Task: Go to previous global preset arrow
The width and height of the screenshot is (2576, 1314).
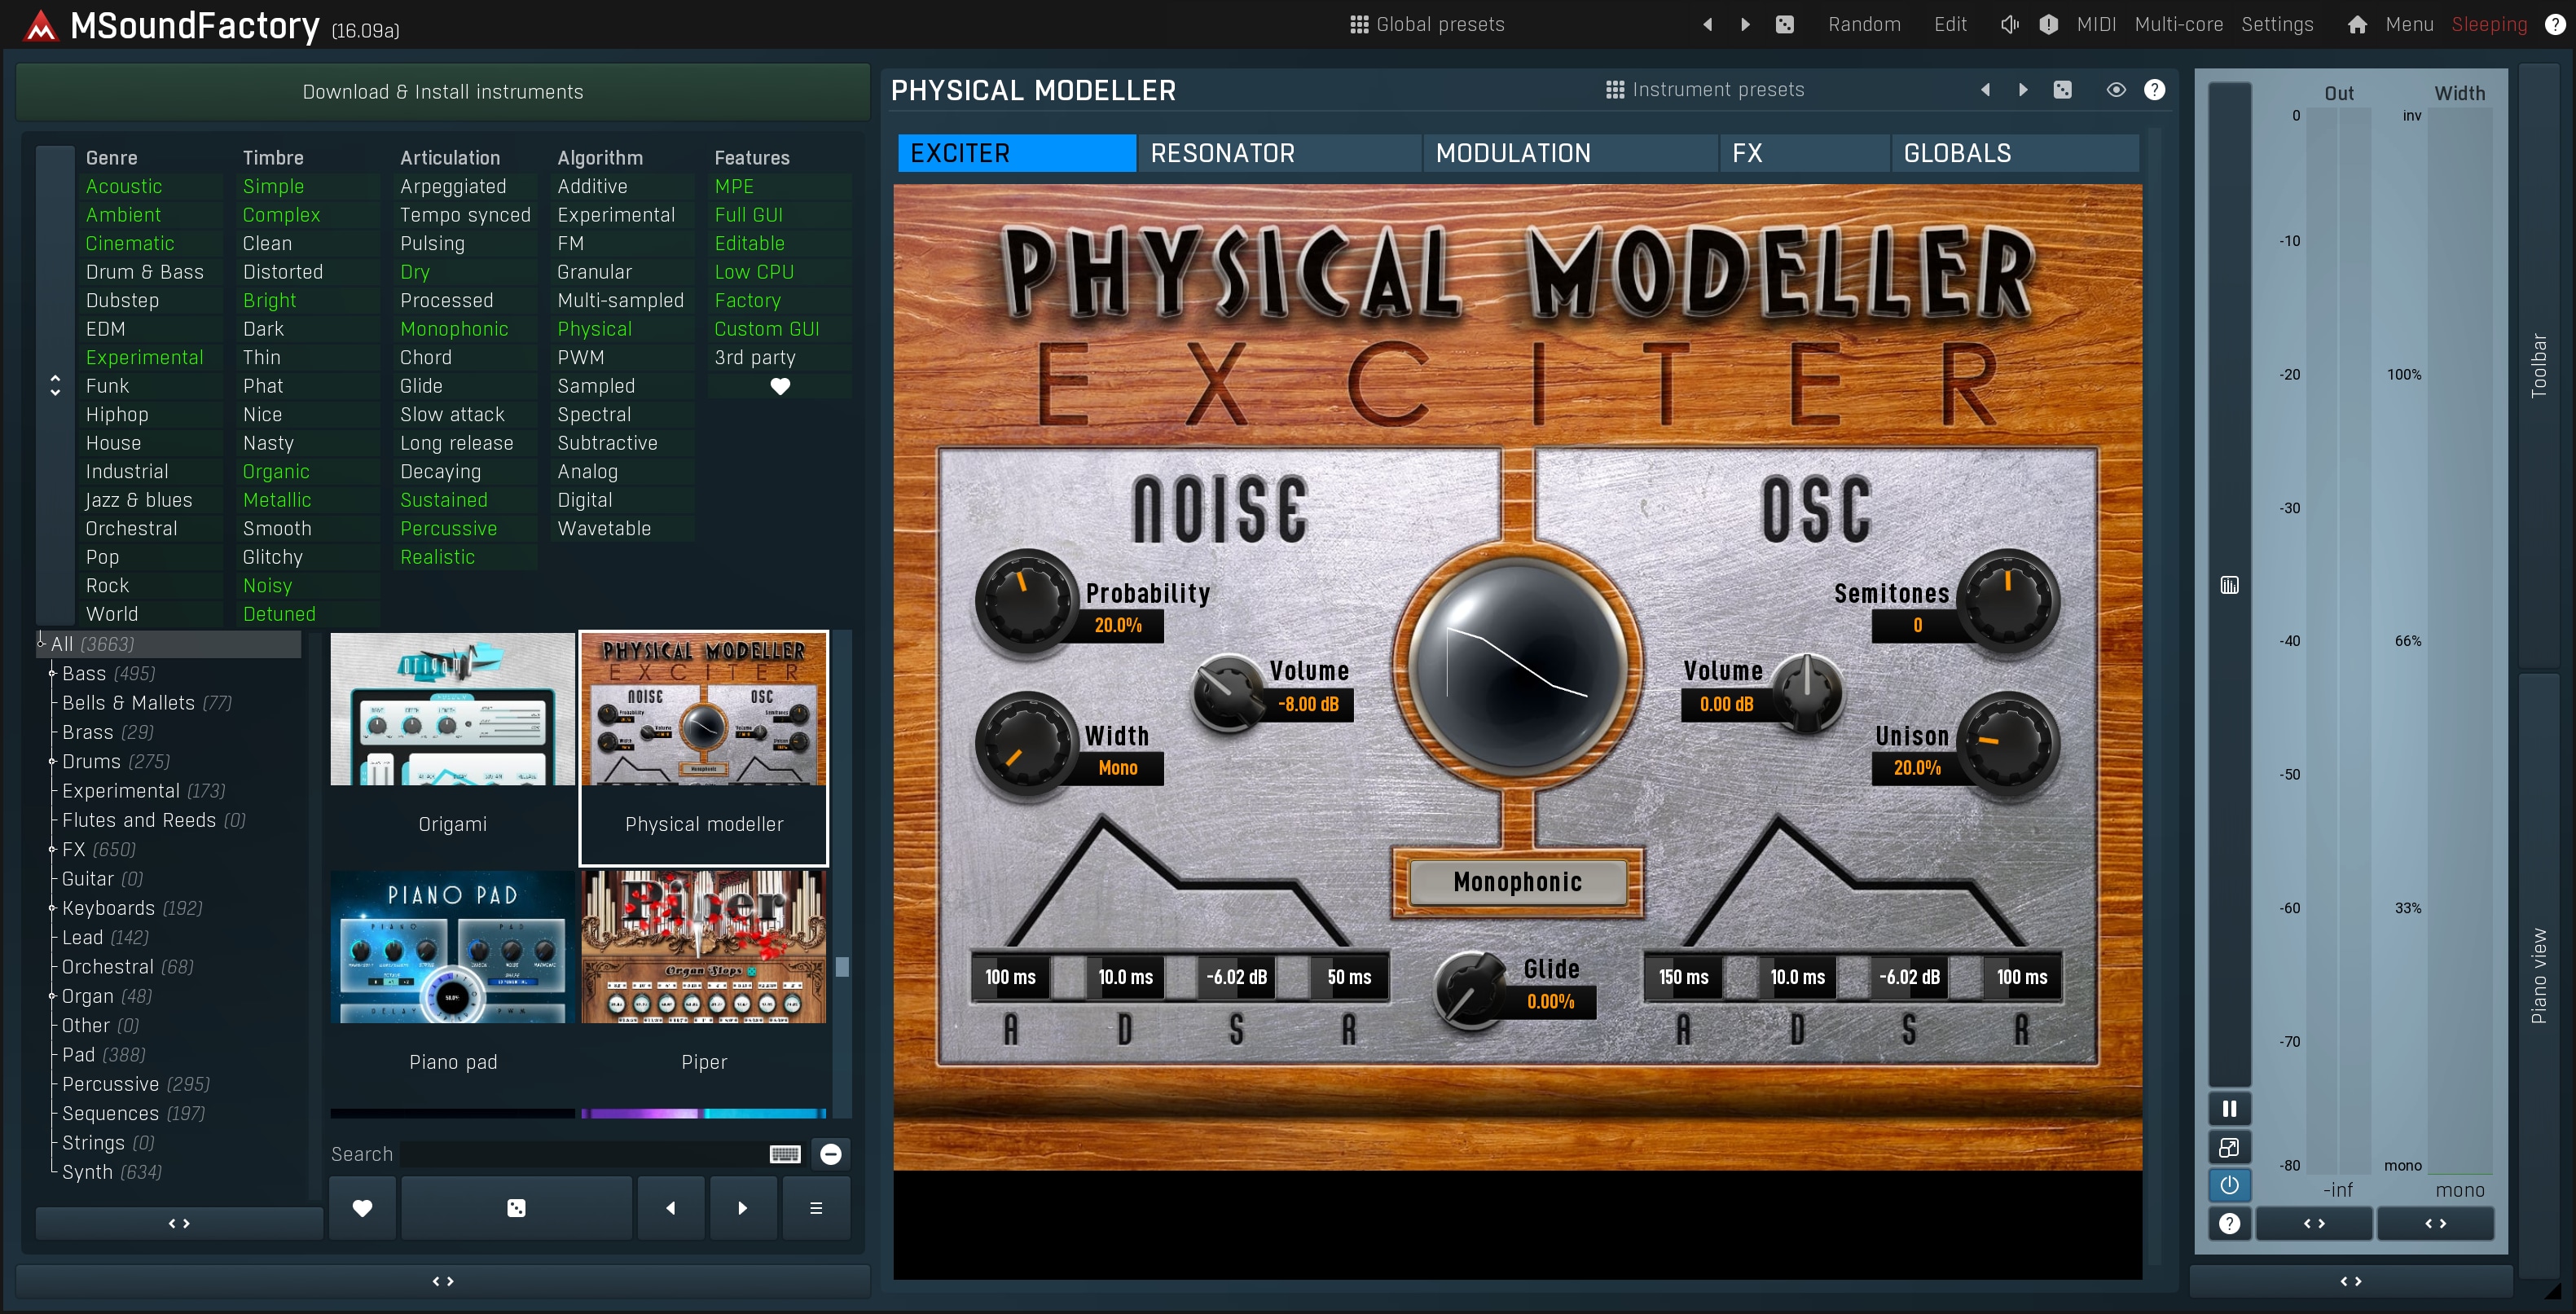Action: click(1708, 24)
